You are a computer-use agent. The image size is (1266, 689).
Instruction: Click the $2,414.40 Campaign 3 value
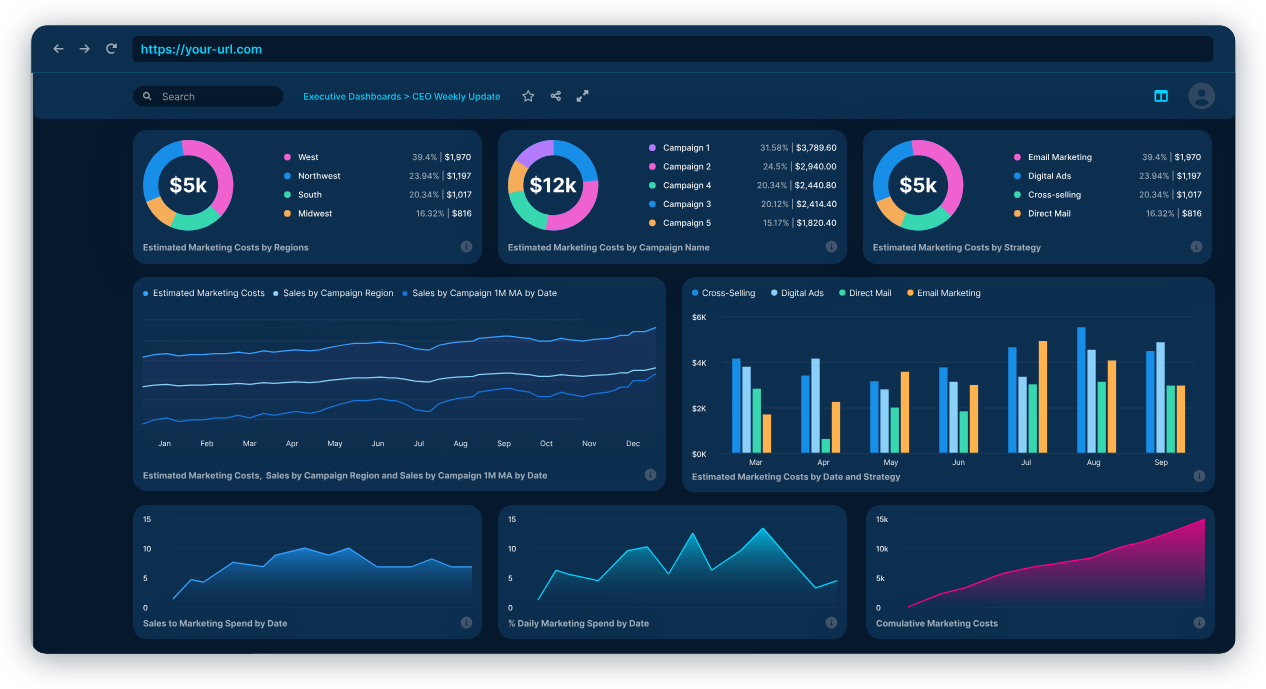coord(816,204)
